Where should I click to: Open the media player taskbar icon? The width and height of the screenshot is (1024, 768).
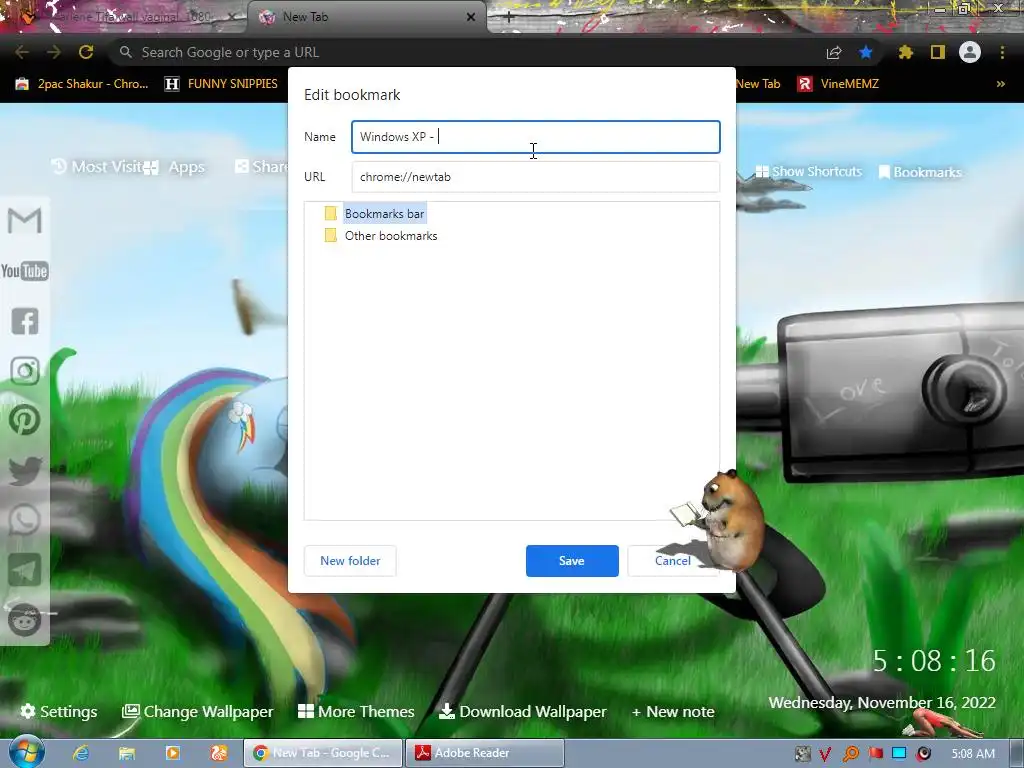[172, 753]
